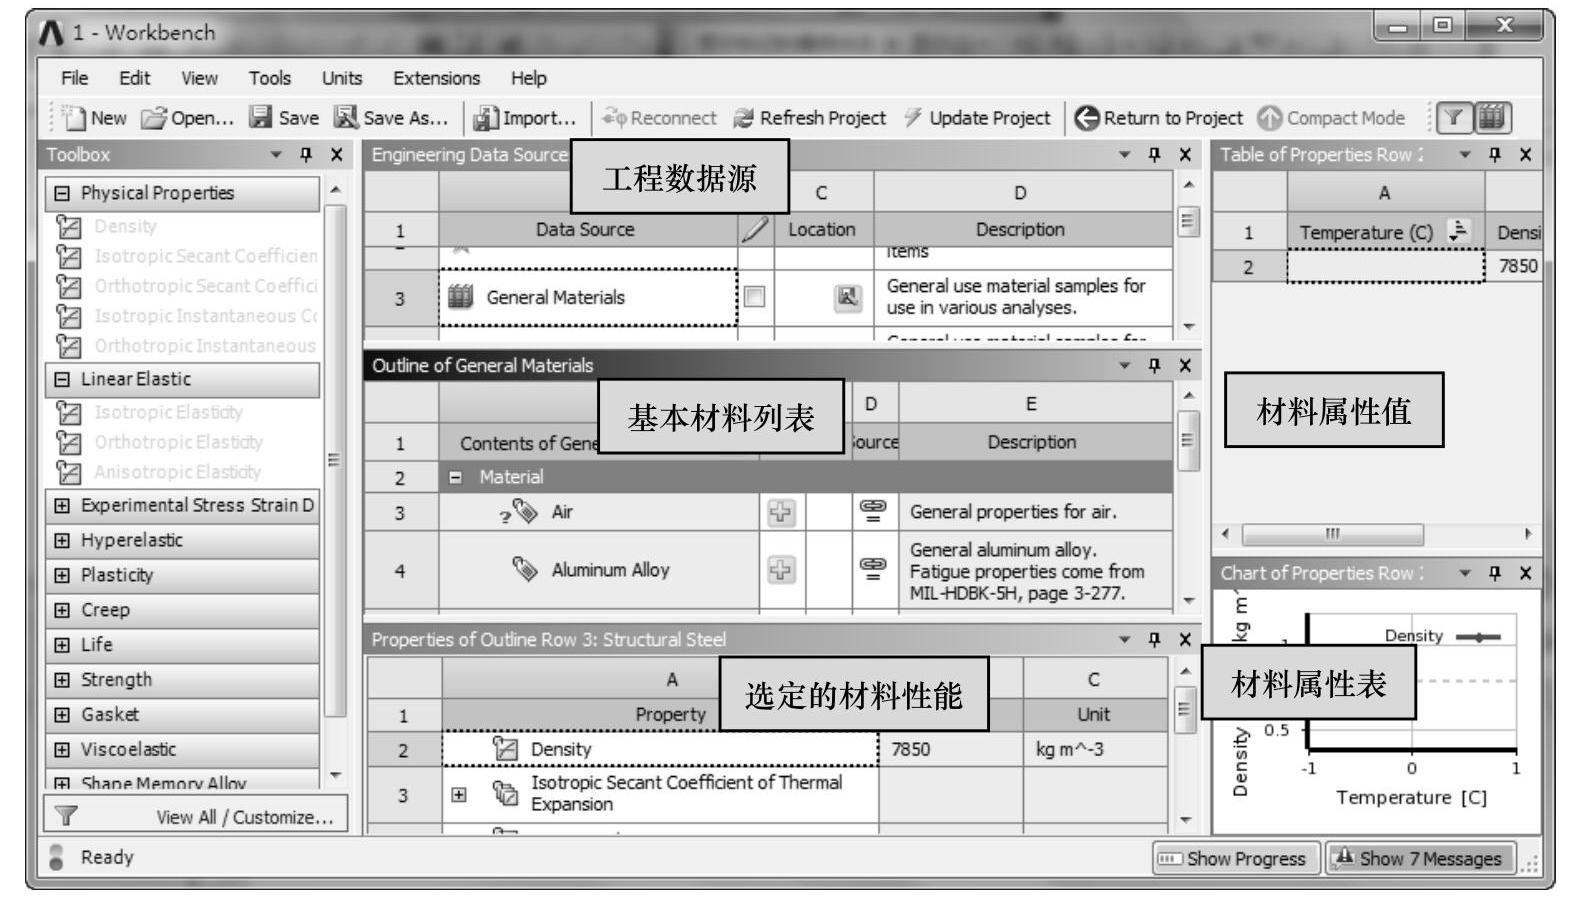The width and height of the screenshot is (1574, 904).
Task: Collapse the Physical Properties toolbox group
Action: coord(62,193)
